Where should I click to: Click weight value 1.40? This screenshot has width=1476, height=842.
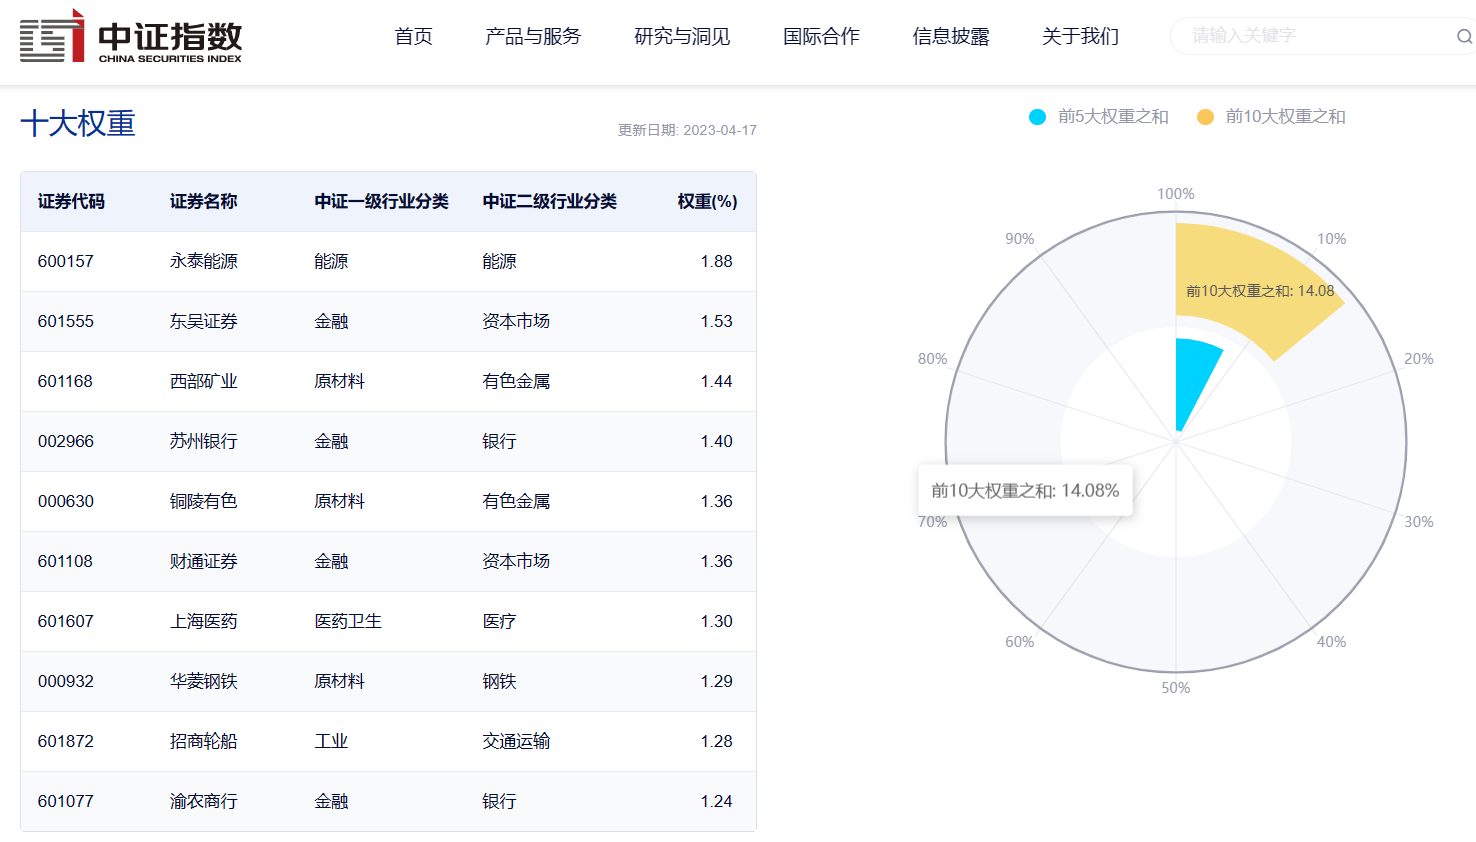point(716,442)
